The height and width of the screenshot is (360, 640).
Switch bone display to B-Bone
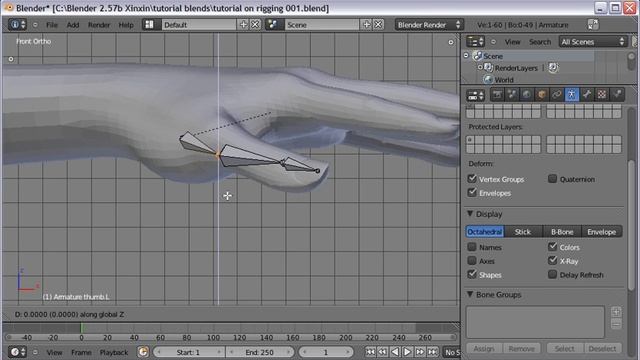(562, 231)
